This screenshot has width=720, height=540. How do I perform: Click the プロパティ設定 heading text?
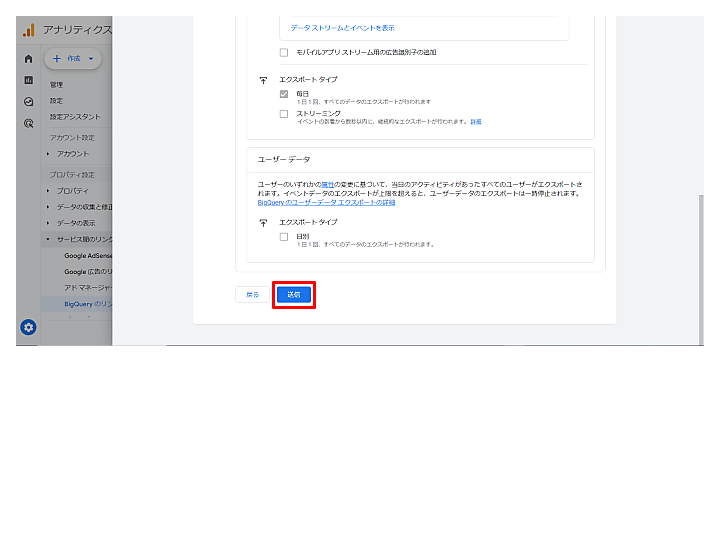72,174
